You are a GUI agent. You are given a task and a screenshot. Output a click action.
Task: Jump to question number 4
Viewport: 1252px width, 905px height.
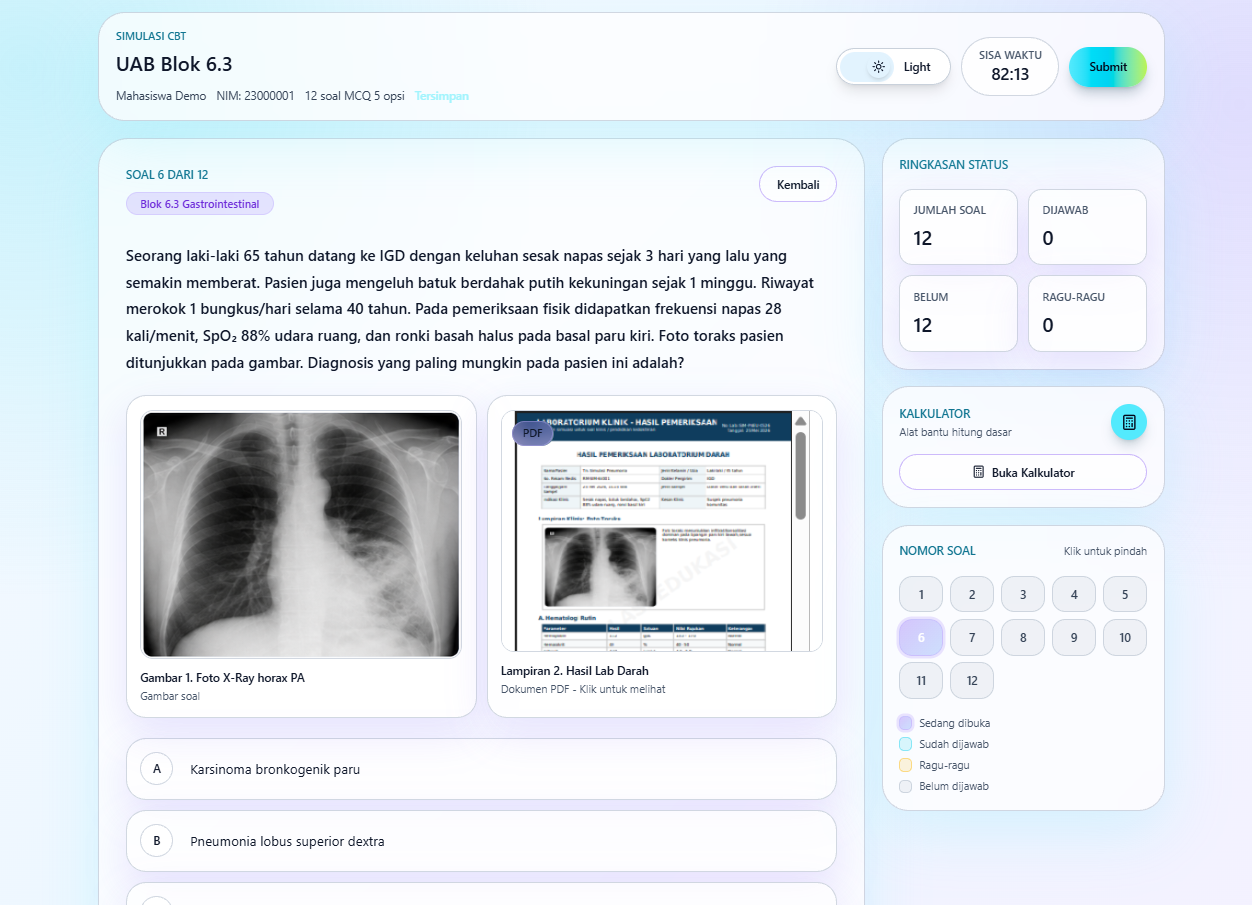pyautogui.click(x=1074, y=594)
